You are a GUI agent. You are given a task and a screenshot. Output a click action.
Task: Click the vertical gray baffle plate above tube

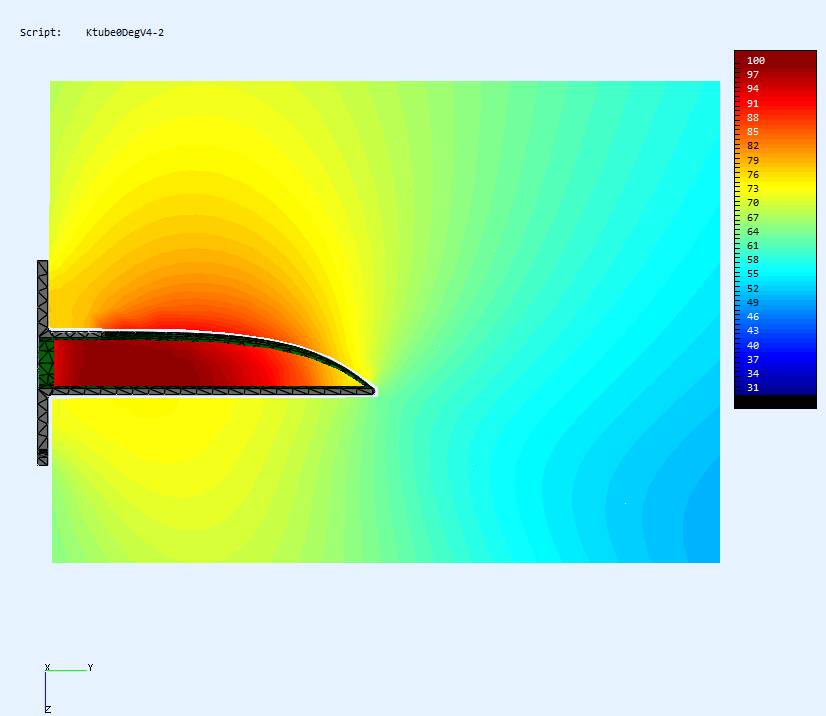[43, 296]
